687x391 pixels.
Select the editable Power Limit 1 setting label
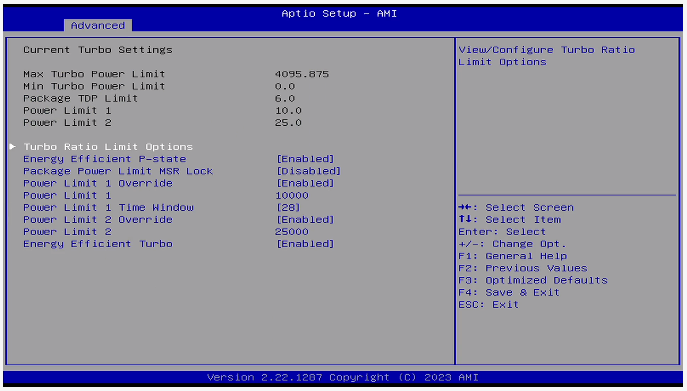click(x=67, y=196)
